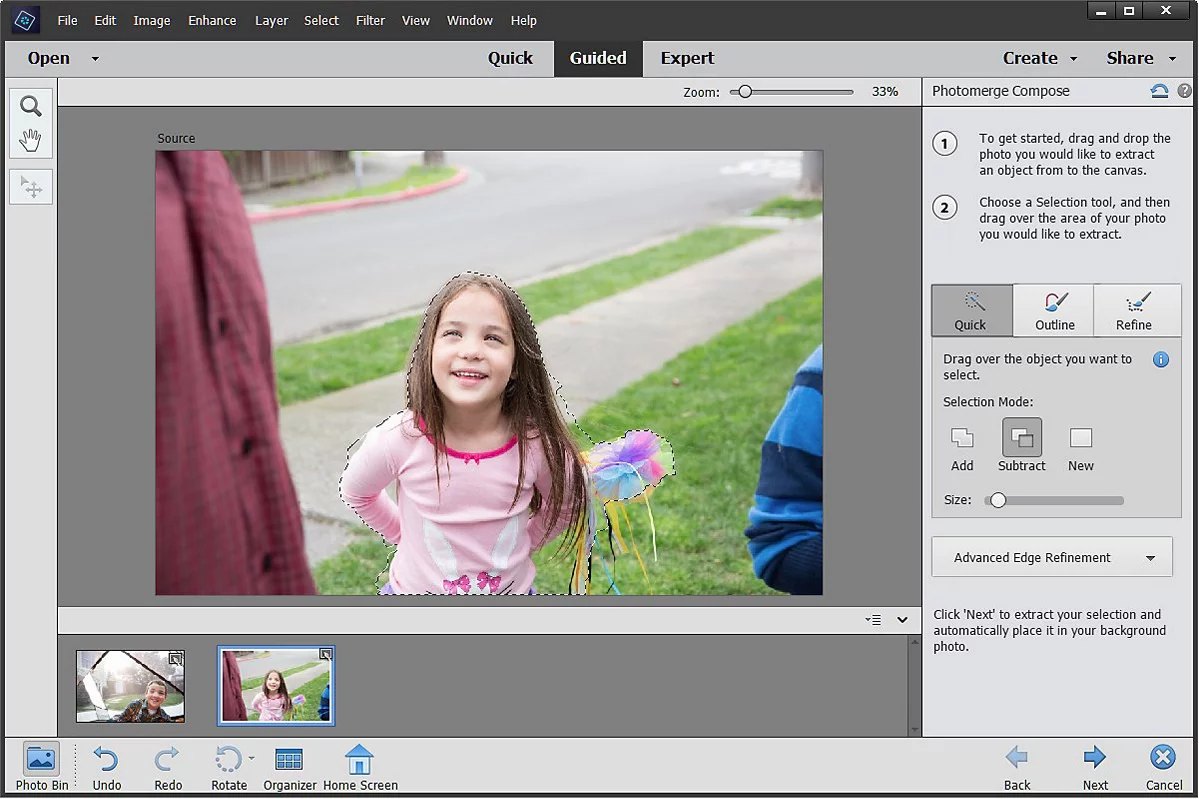The height and width of the screenshot is (799, 1199).
Task: Select the Hand pan tool
Action: click(x=31, y=140)
